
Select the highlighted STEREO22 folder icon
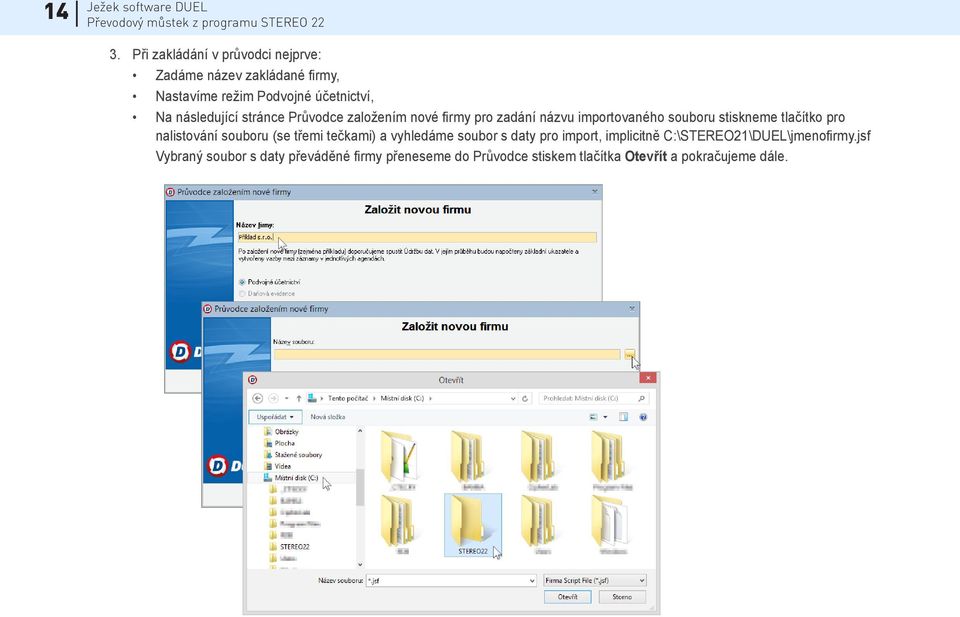(x=473, y=525)
